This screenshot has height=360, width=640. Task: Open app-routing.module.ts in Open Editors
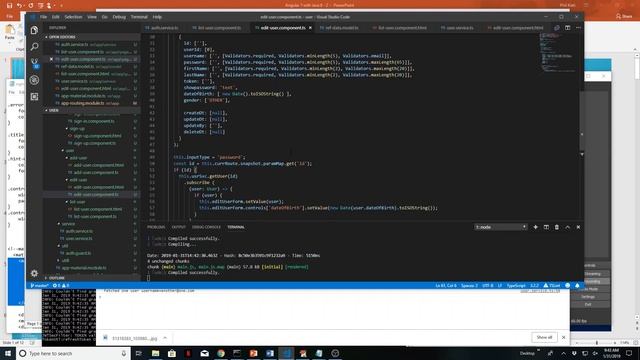coord(83,103)
